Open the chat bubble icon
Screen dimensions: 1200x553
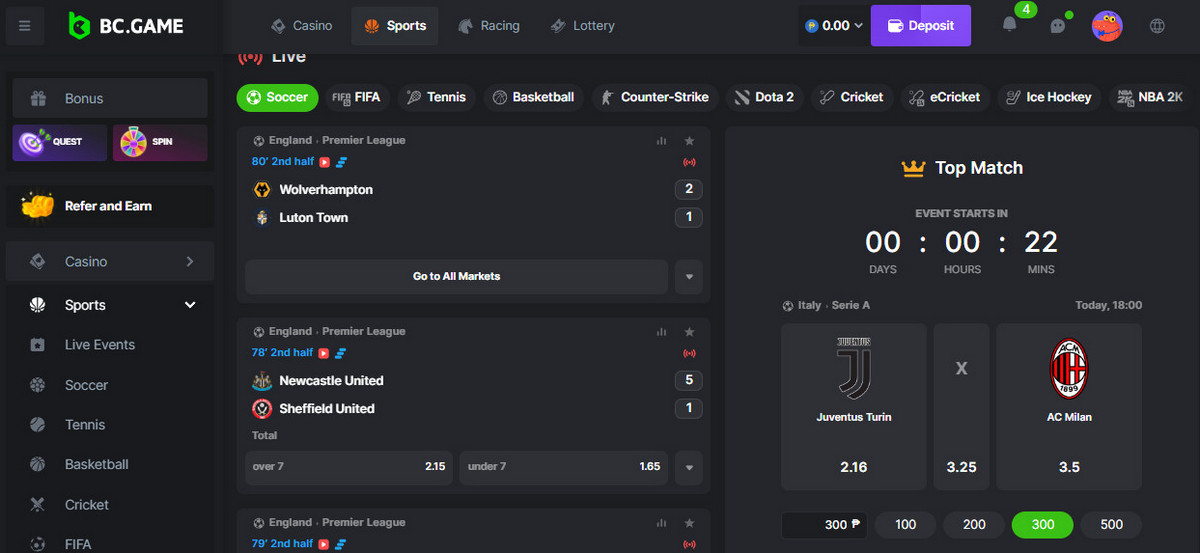tap(1058, 26)
